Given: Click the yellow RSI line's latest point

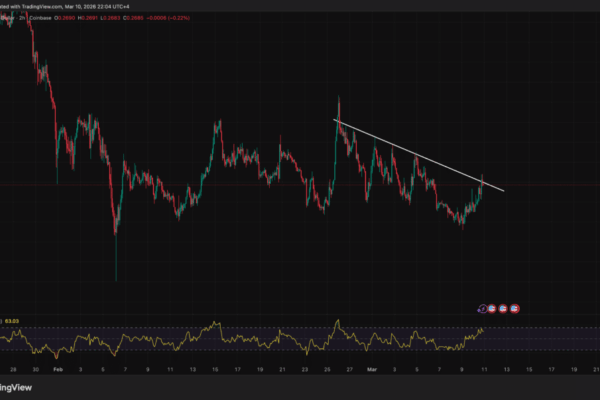Looking at the screenshot, I should [483, 328].
